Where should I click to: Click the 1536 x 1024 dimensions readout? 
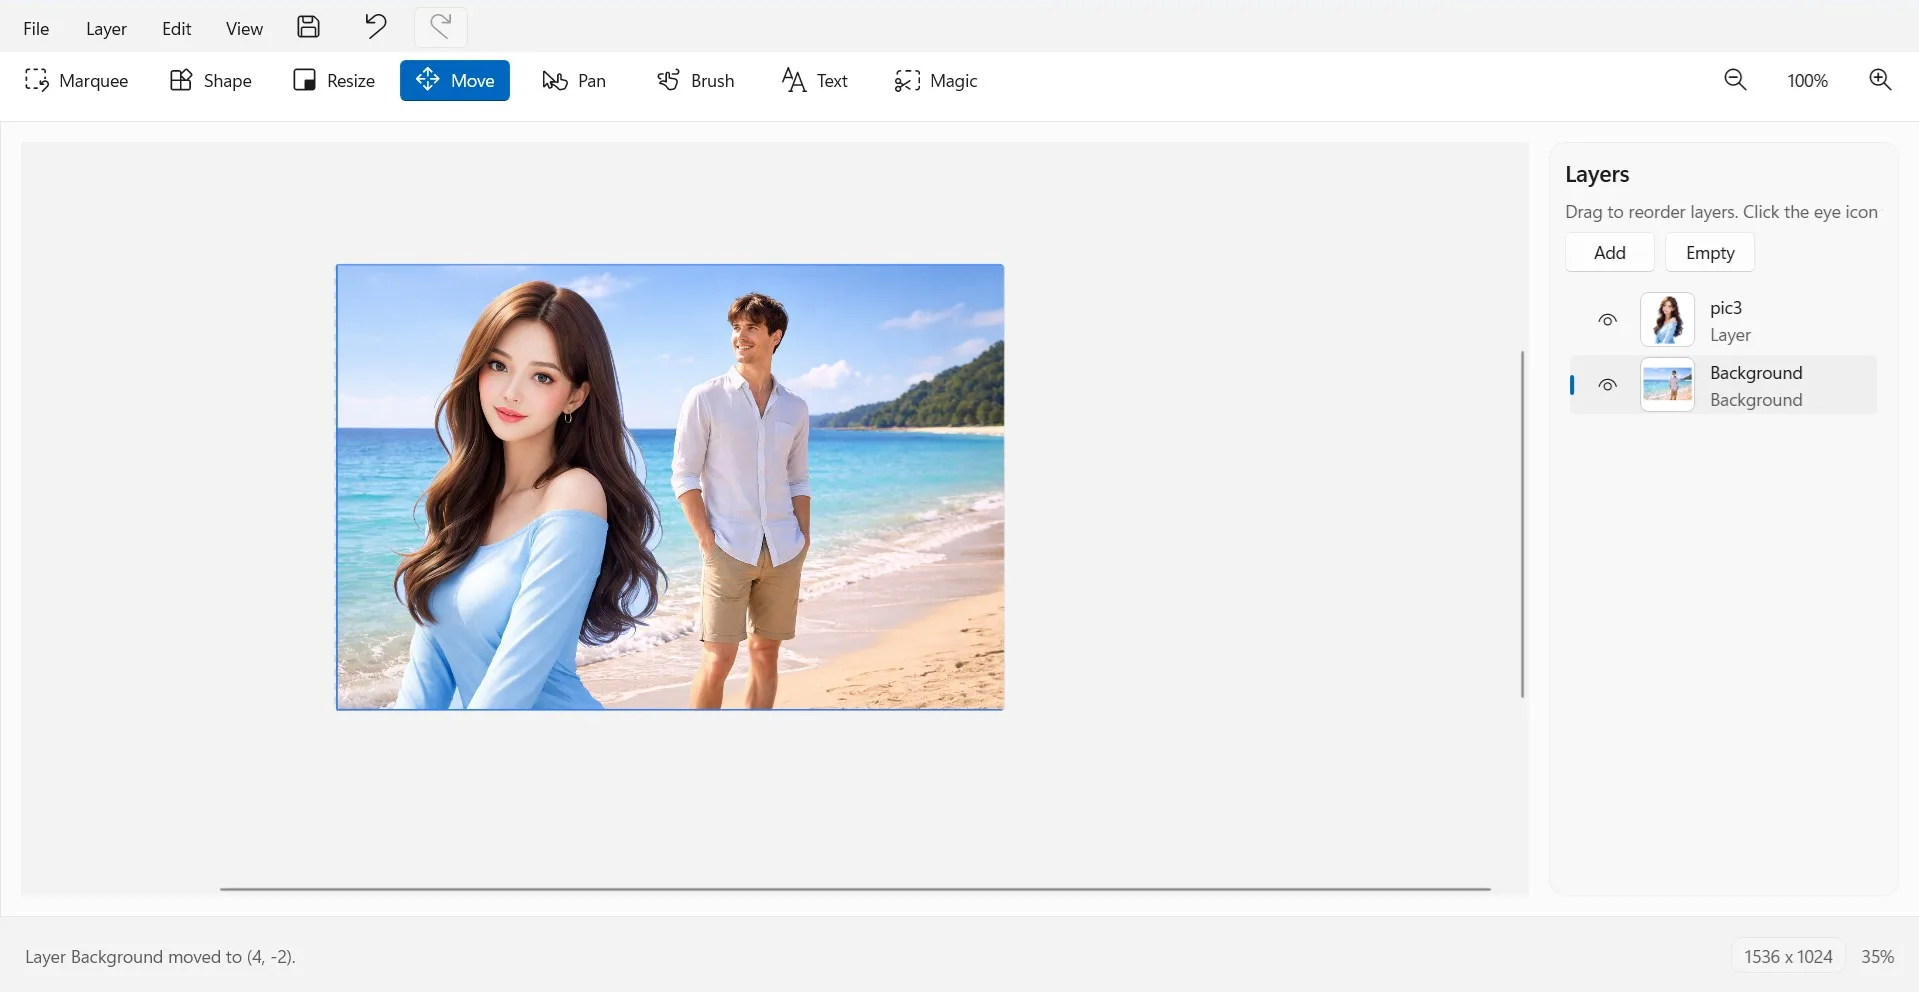click(x=1788, y=957)
